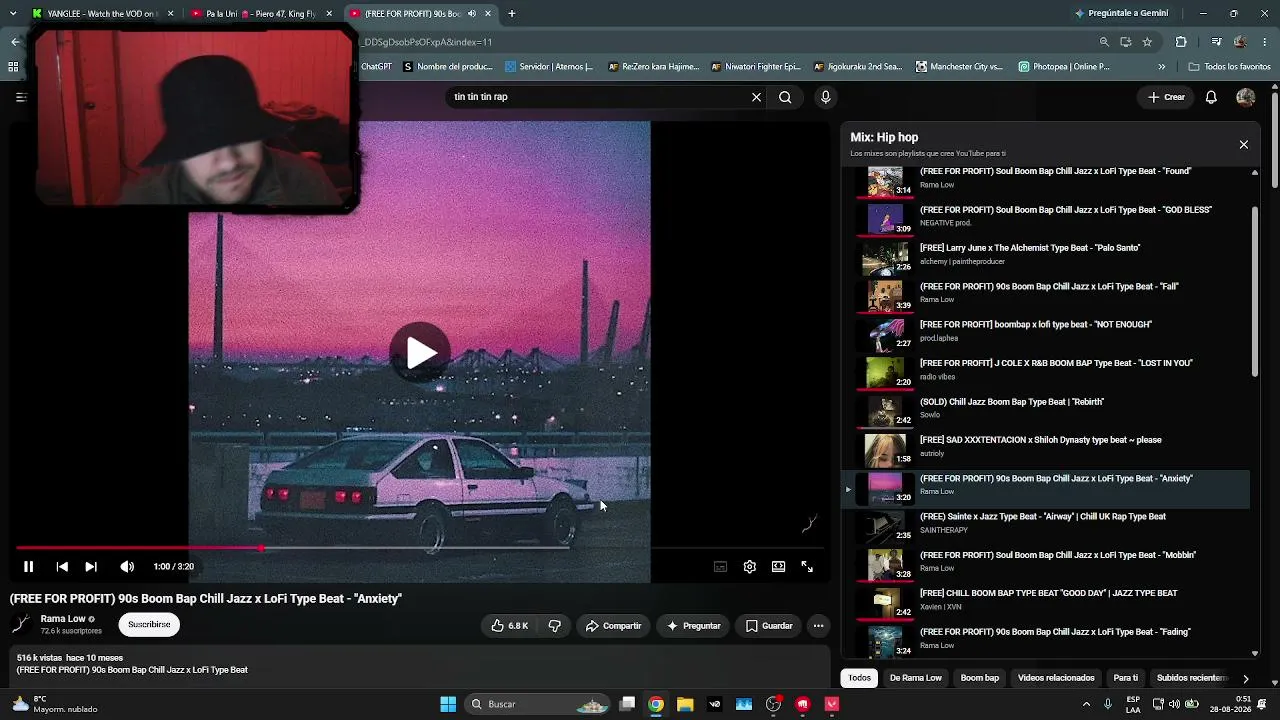Select the Boom bap chip
1280x720 pixels.
click(x=980, y=678)
